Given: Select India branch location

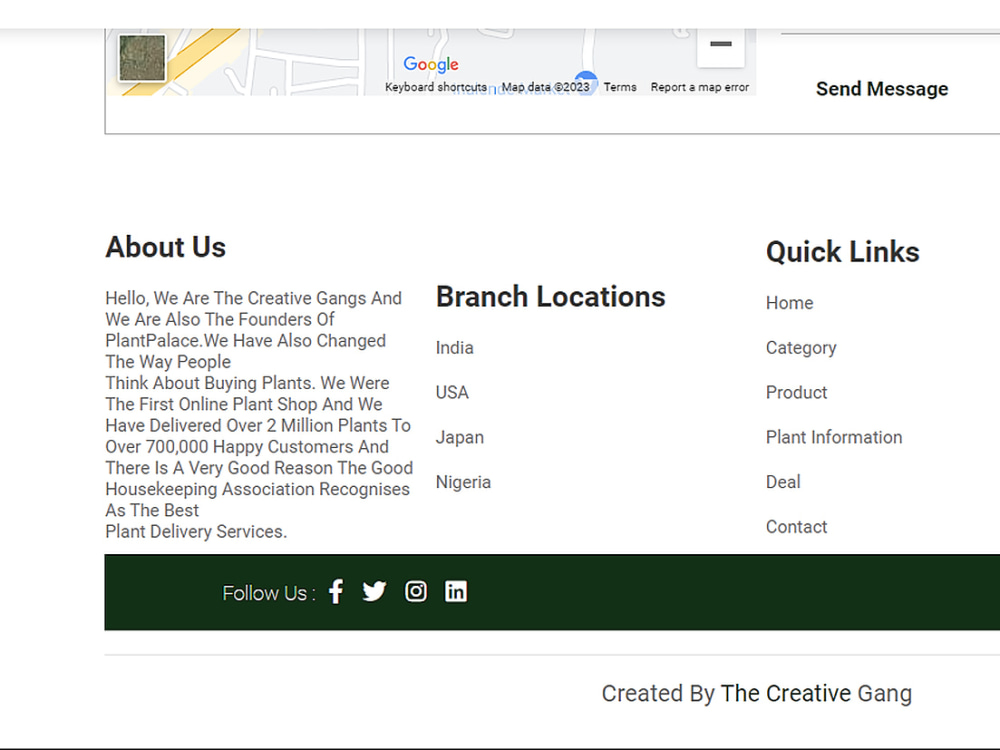Looking at the screenshot, I should (x=455, y=348).
